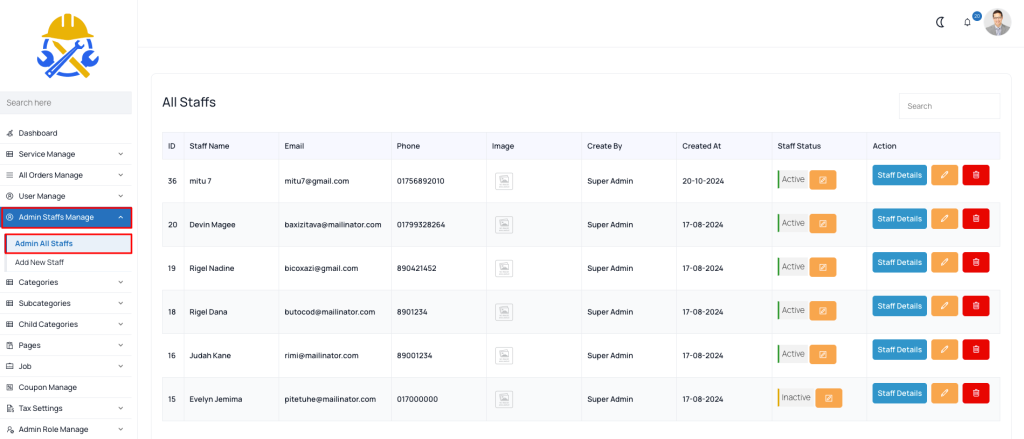Expand Service Manage menu

(x=66, y=154)
